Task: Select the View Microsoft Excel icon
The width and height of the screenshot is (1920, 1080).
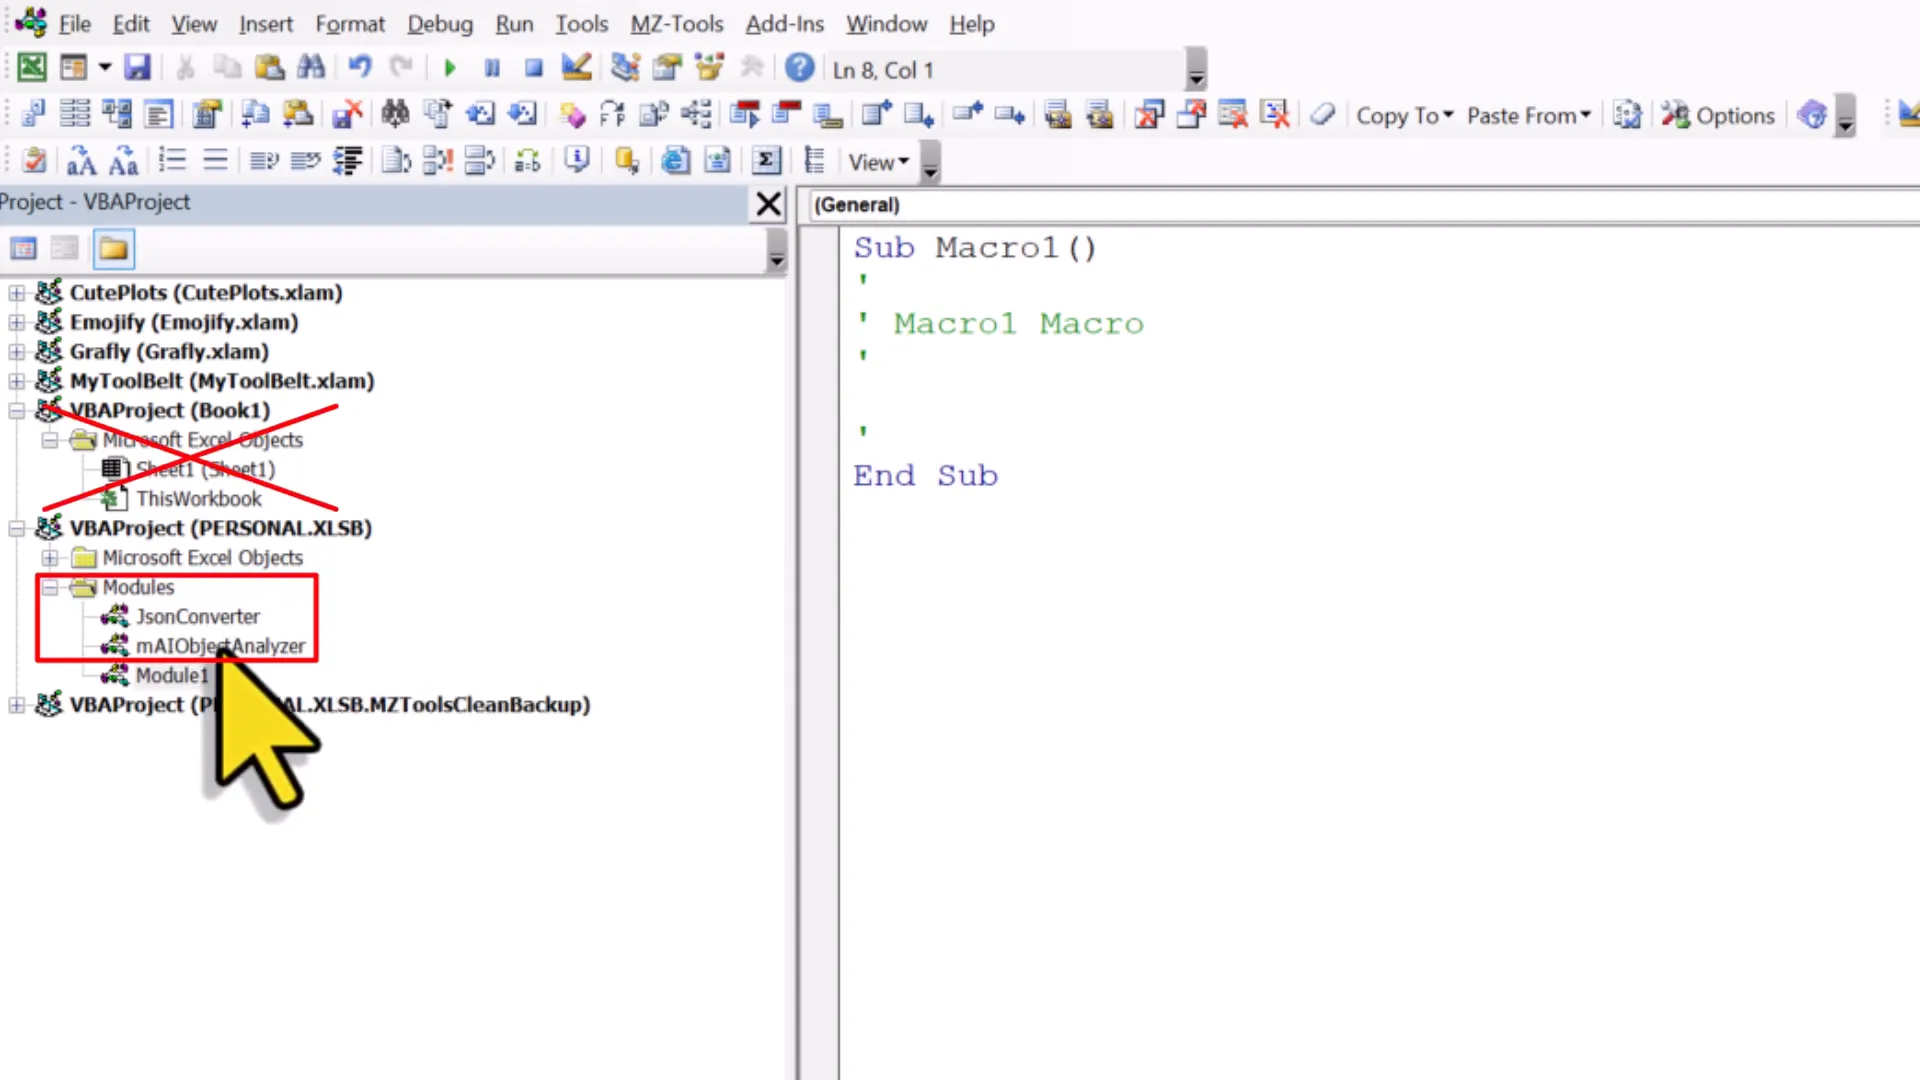Action: 31,67
